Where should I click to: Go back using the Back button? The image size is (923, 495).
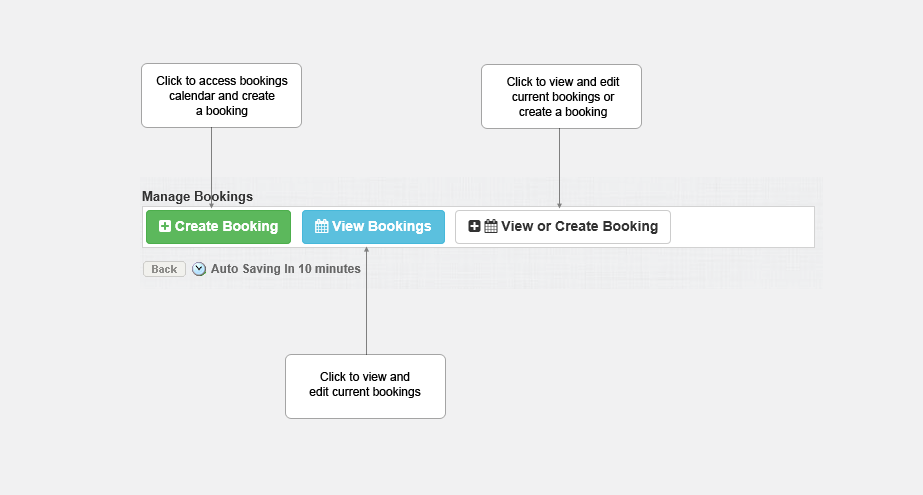point(164,269)
